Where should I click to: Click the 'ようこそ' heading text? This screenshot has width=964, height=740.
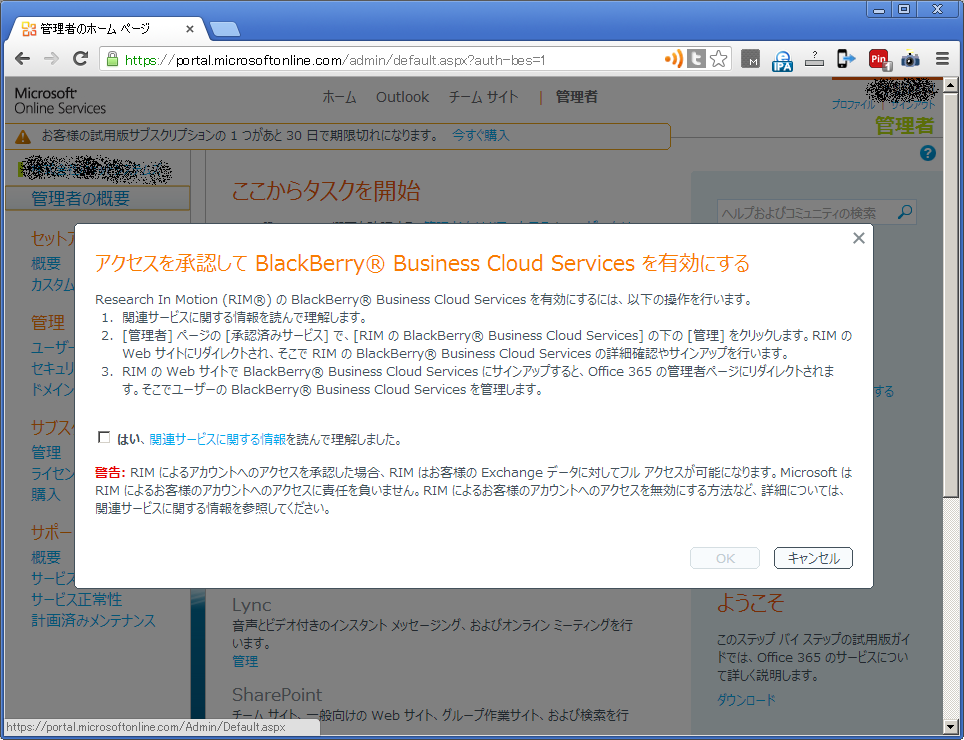coord(750,603)
